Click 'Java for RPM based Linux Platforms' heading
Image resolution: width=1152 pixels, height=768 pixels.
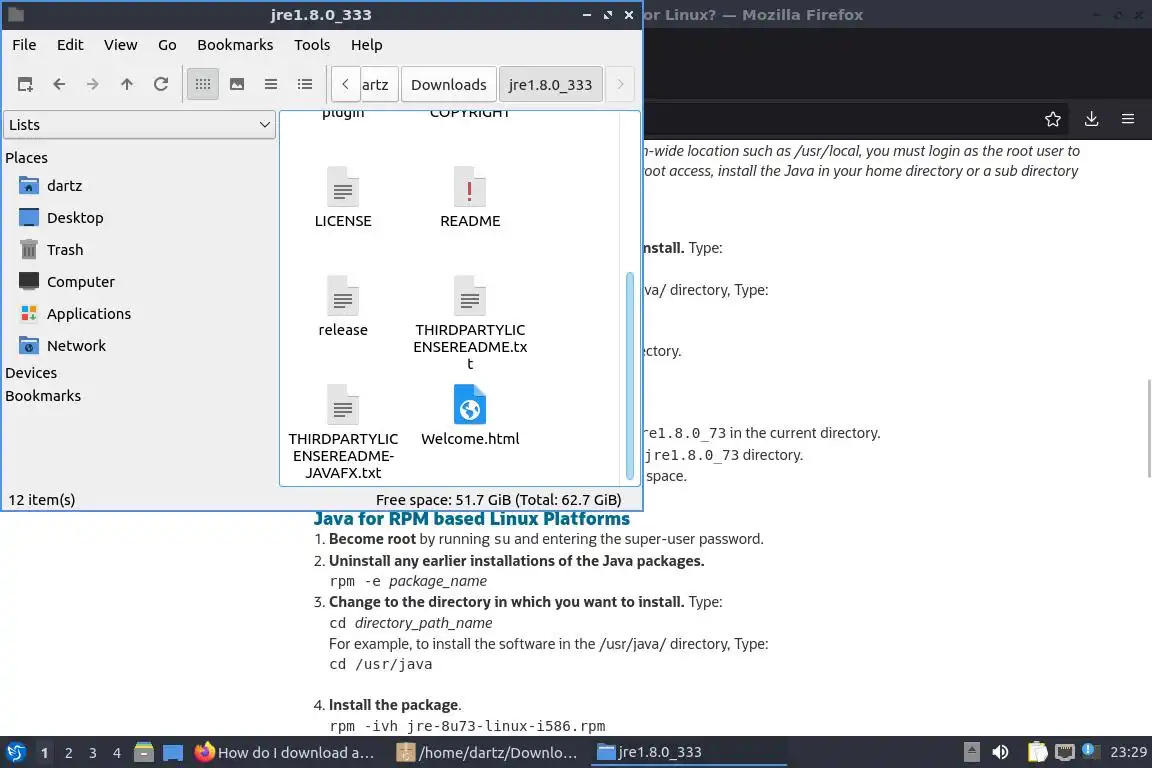coord(472,519)
